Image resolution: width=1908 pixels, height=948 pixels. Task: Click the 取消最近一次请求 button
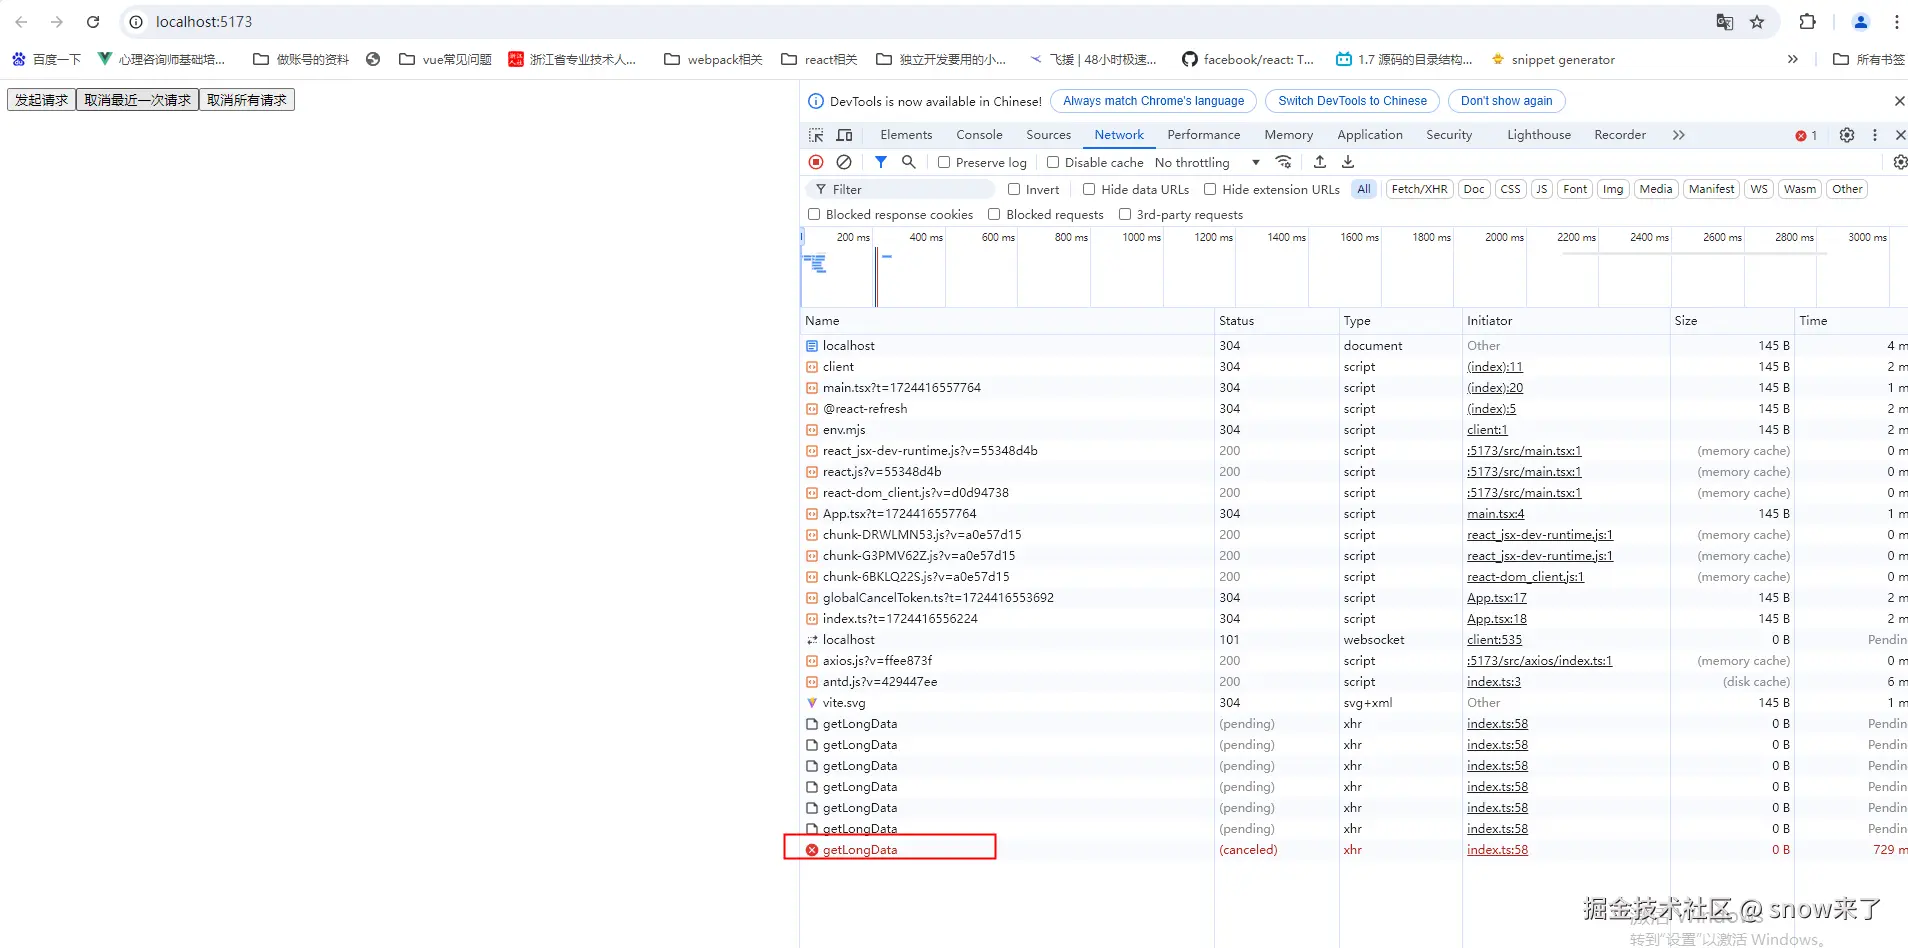(x=138, y=100)
